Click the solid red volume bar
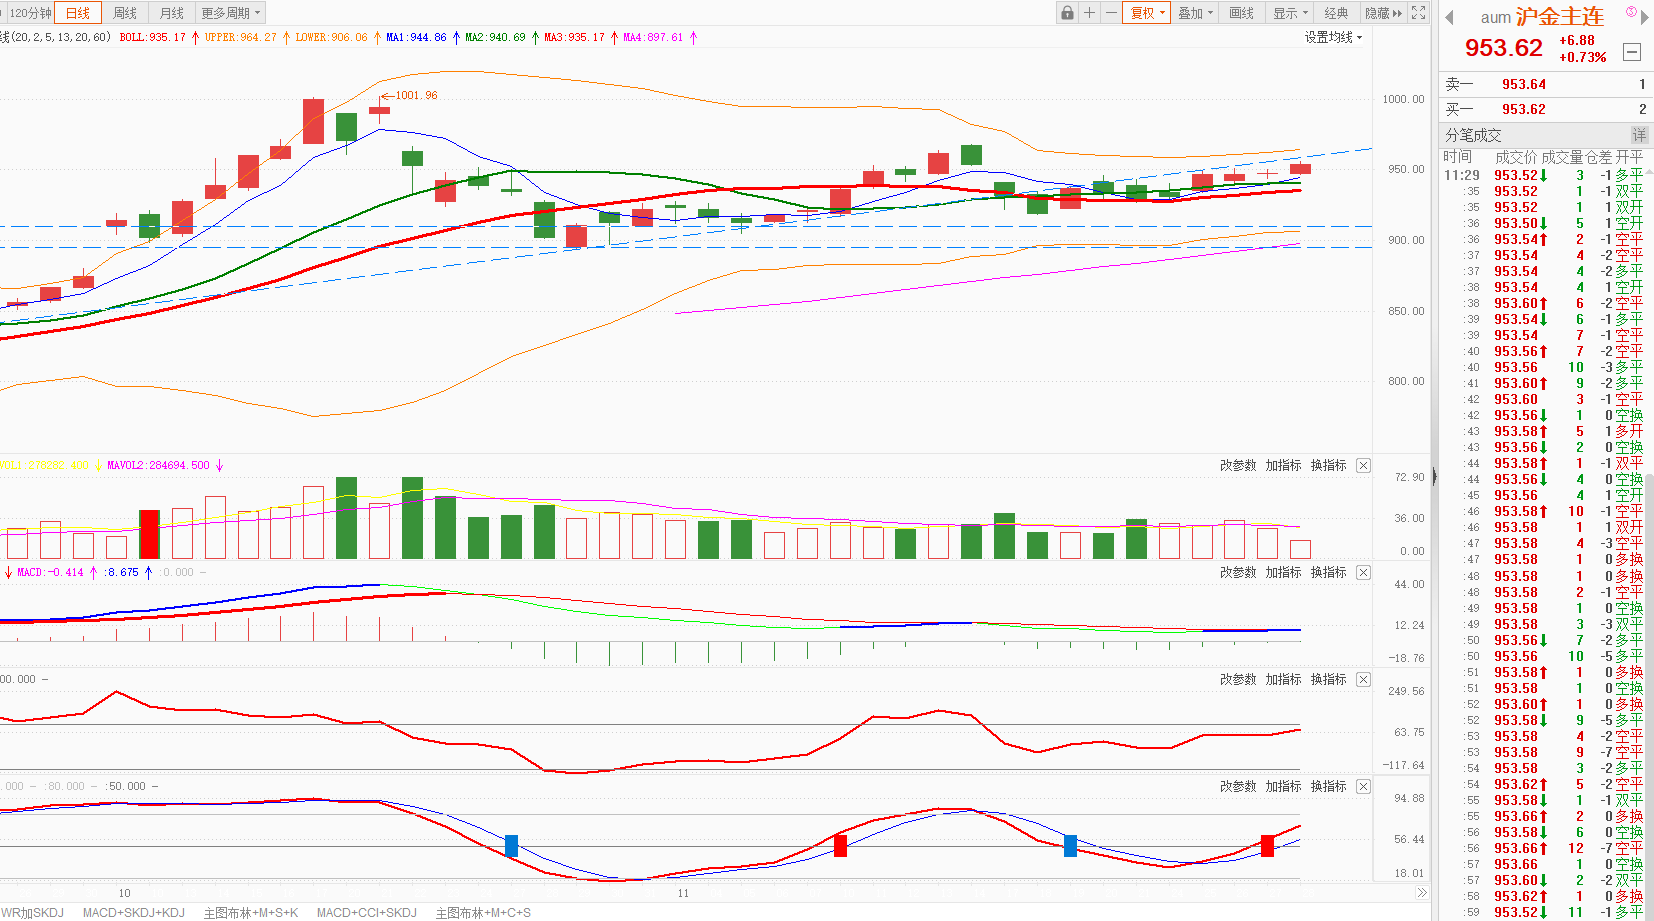 (149, 534)
